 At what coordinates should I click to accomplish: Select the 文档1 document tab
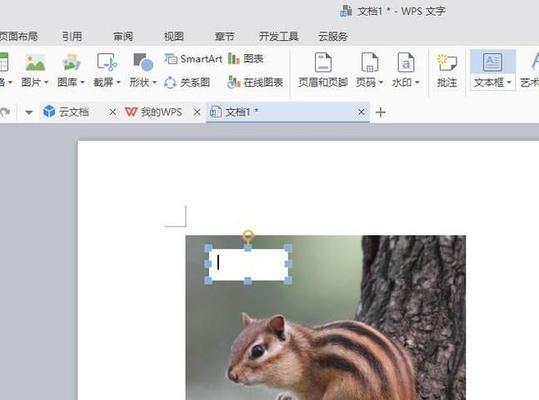(x=288, y=112)
